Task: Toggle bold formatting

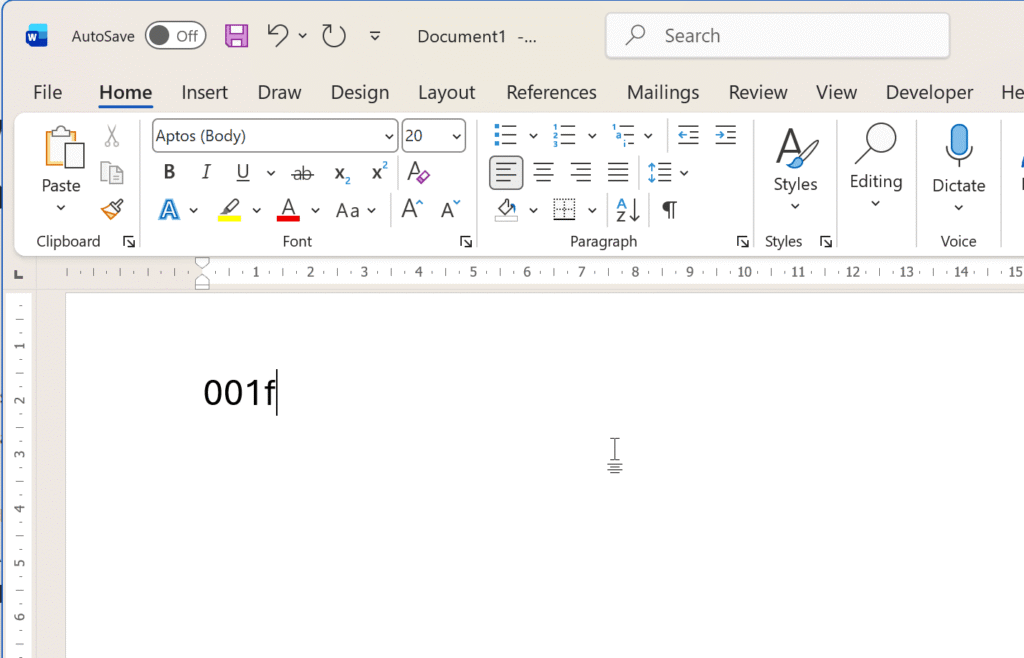Action: (168, 172)
